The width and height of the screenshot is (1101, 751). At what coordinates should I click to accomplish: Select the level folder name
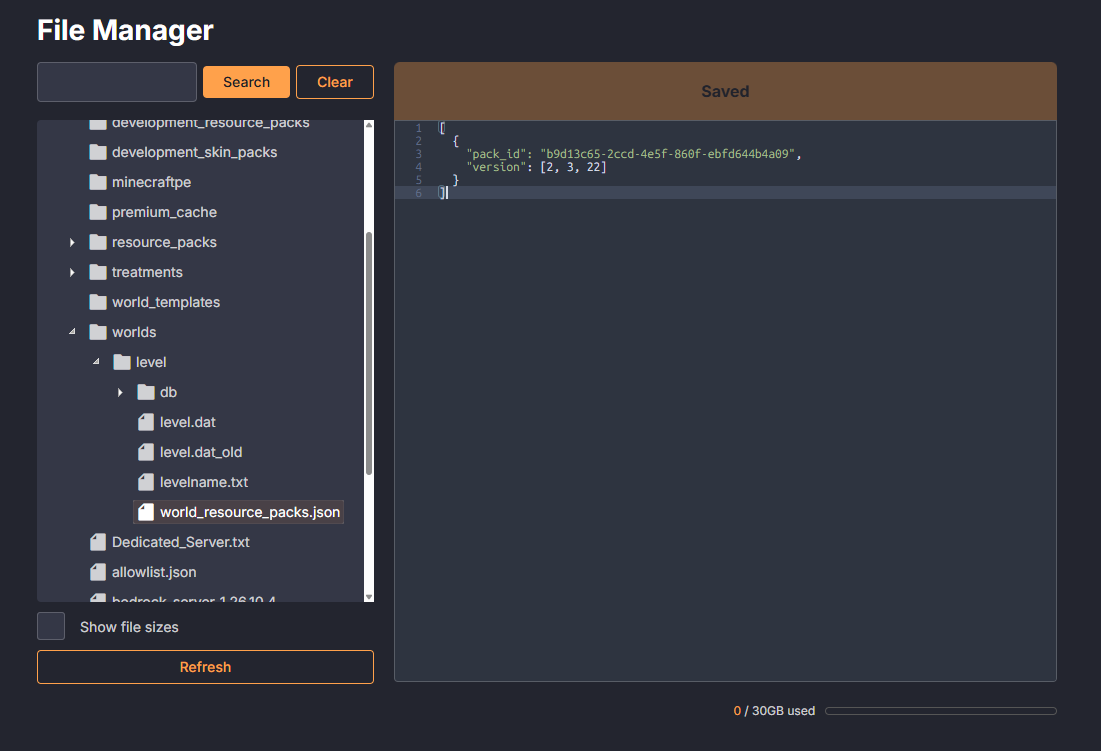tap(151, 362)
